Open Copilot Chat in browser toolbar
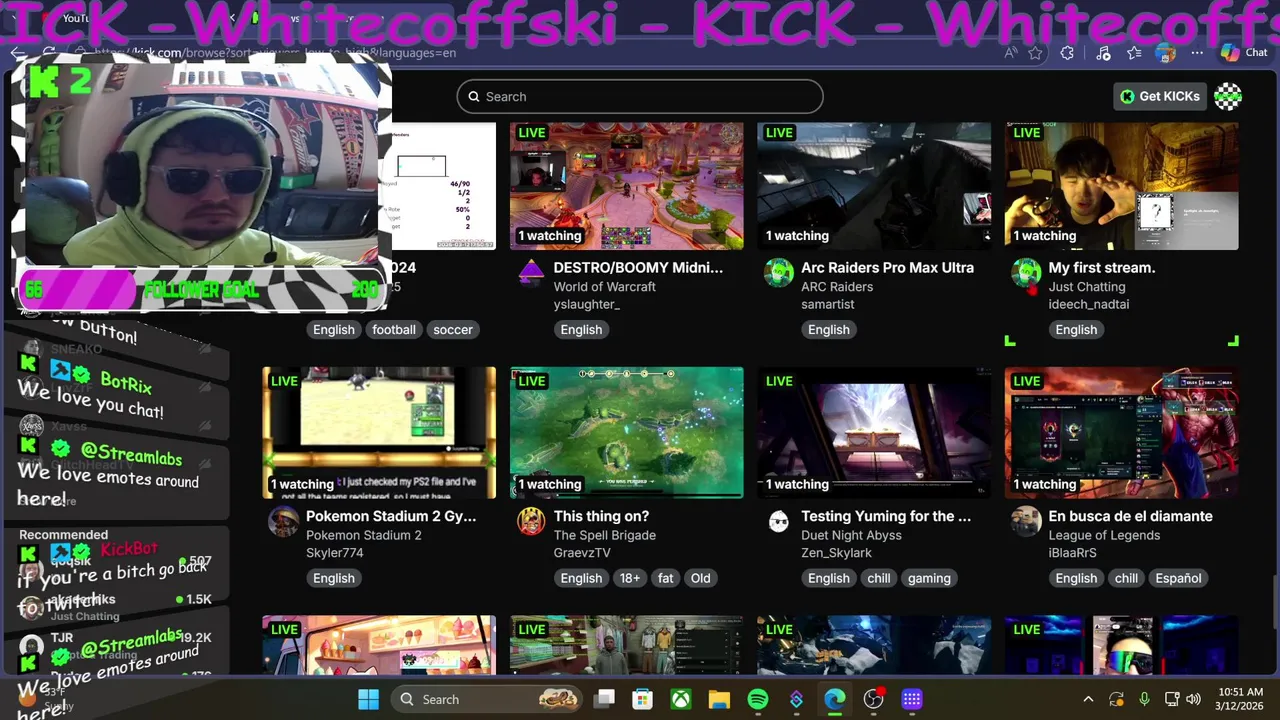 1244,53
